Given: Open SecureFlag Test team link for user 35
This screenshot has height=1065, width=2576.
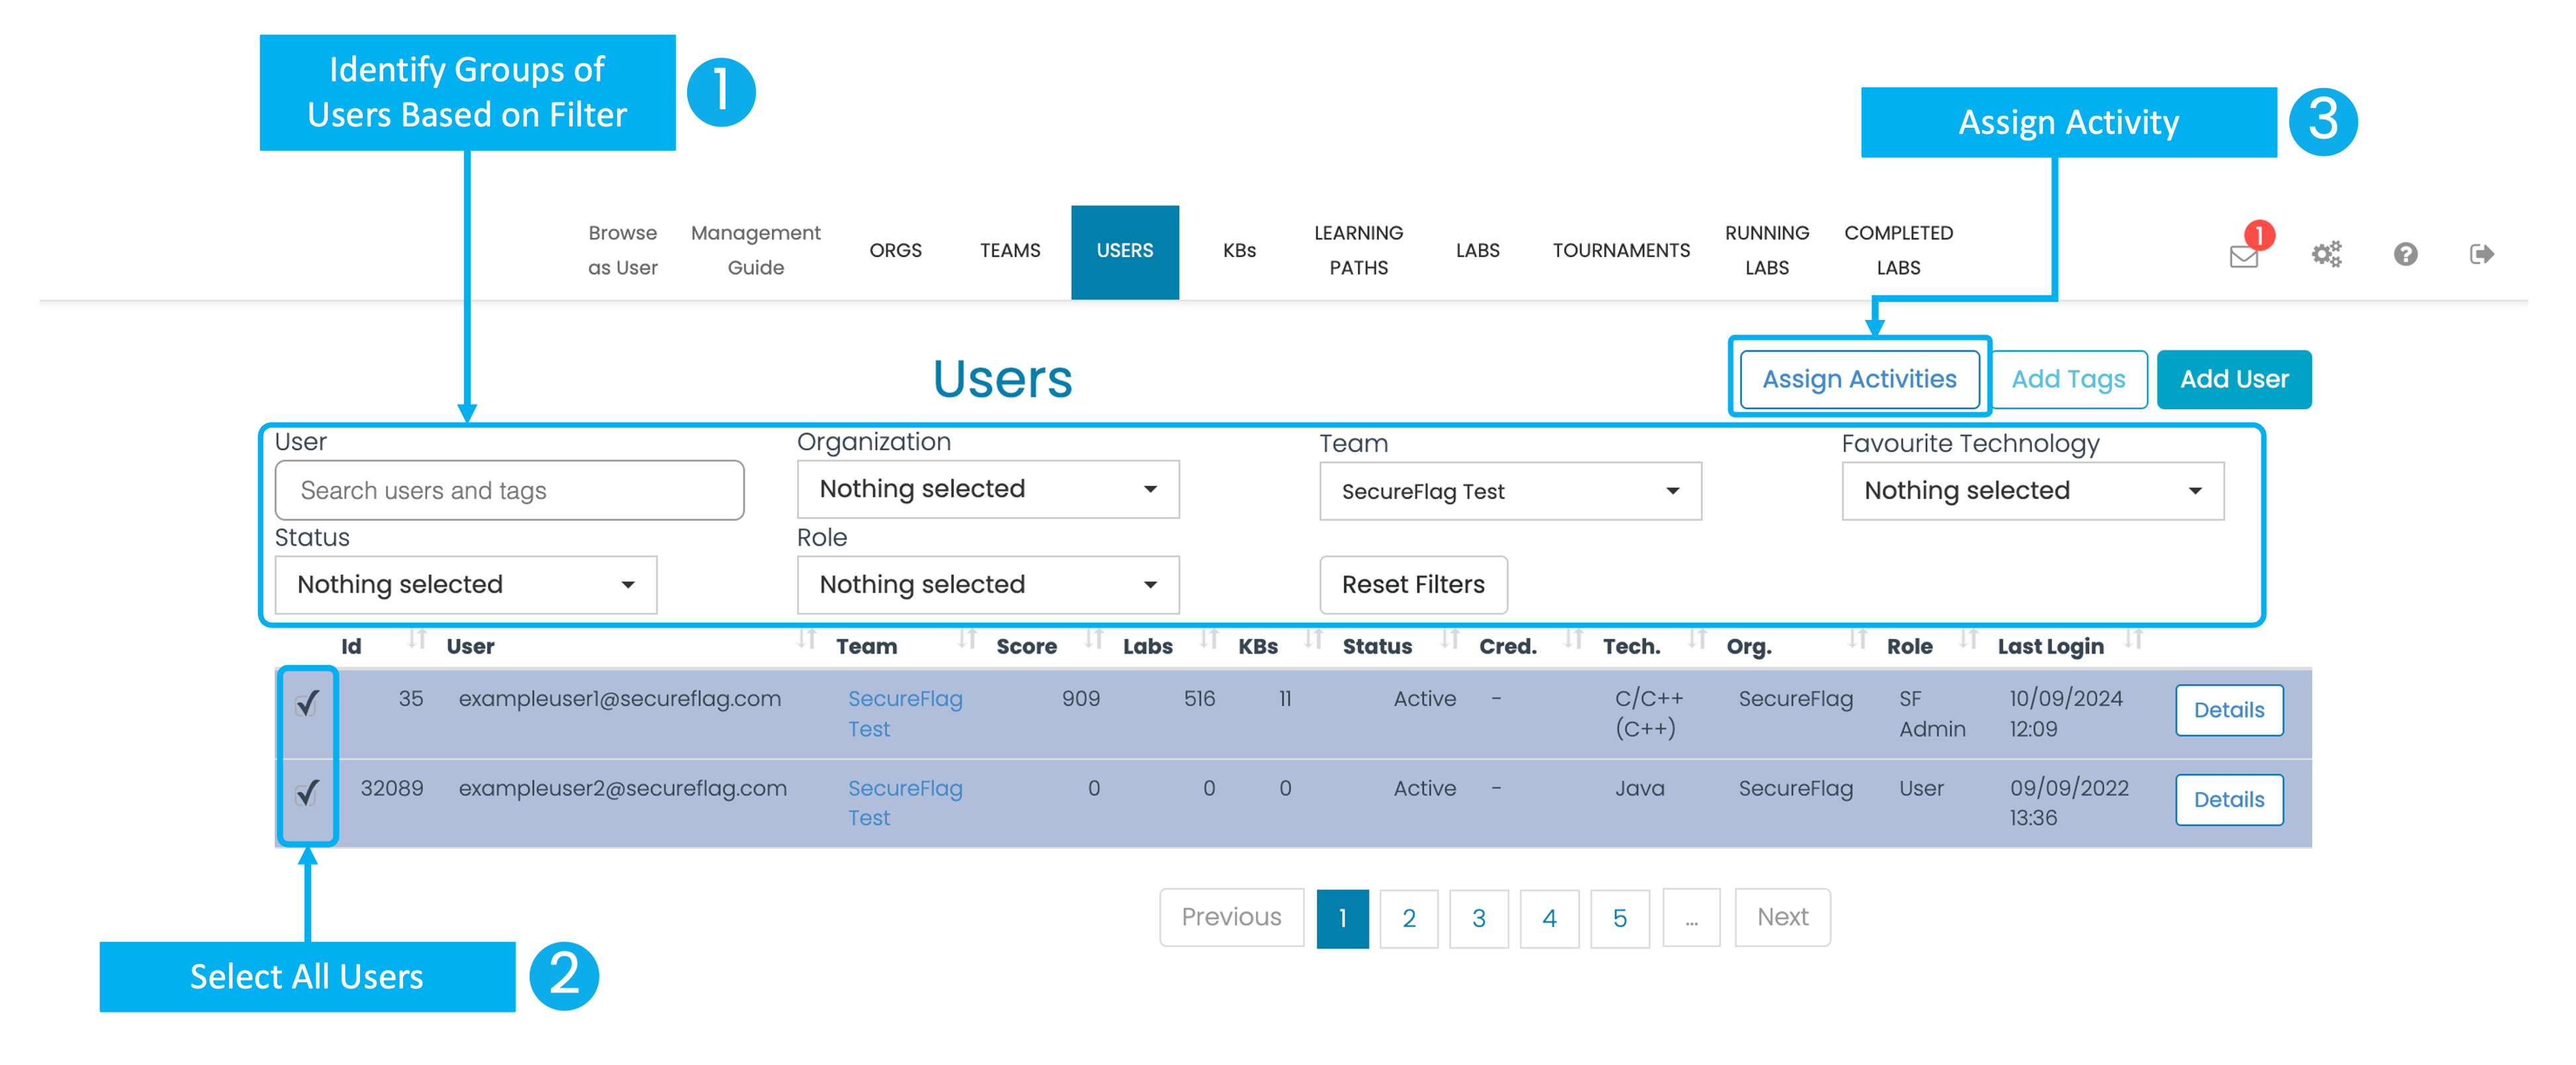Looking at the screenshot, I should (905, 714).
